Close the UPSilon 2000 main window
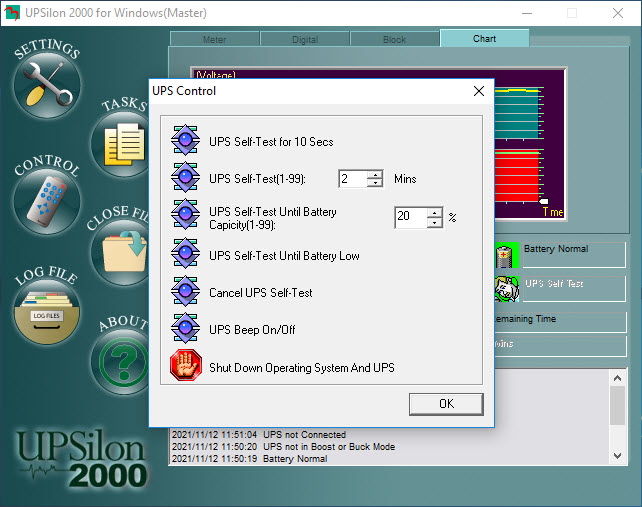The image size is (642, 507). click(618, 13)
